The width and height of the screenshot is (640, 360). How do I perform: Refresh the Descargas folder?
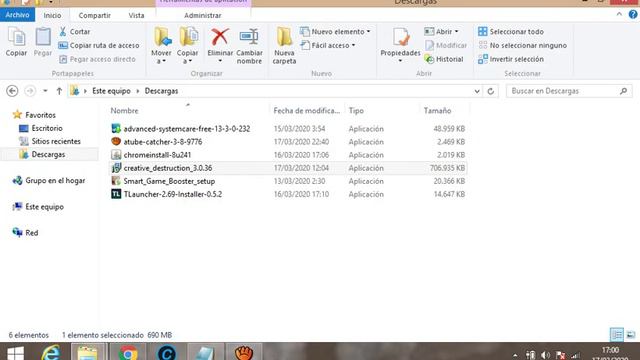point(491,91)
